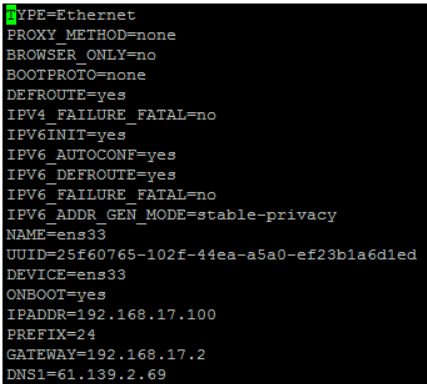Click the GATEWAY 192.168.17.2 value
This screenshot has height=384, width=427.
(146, 355)
